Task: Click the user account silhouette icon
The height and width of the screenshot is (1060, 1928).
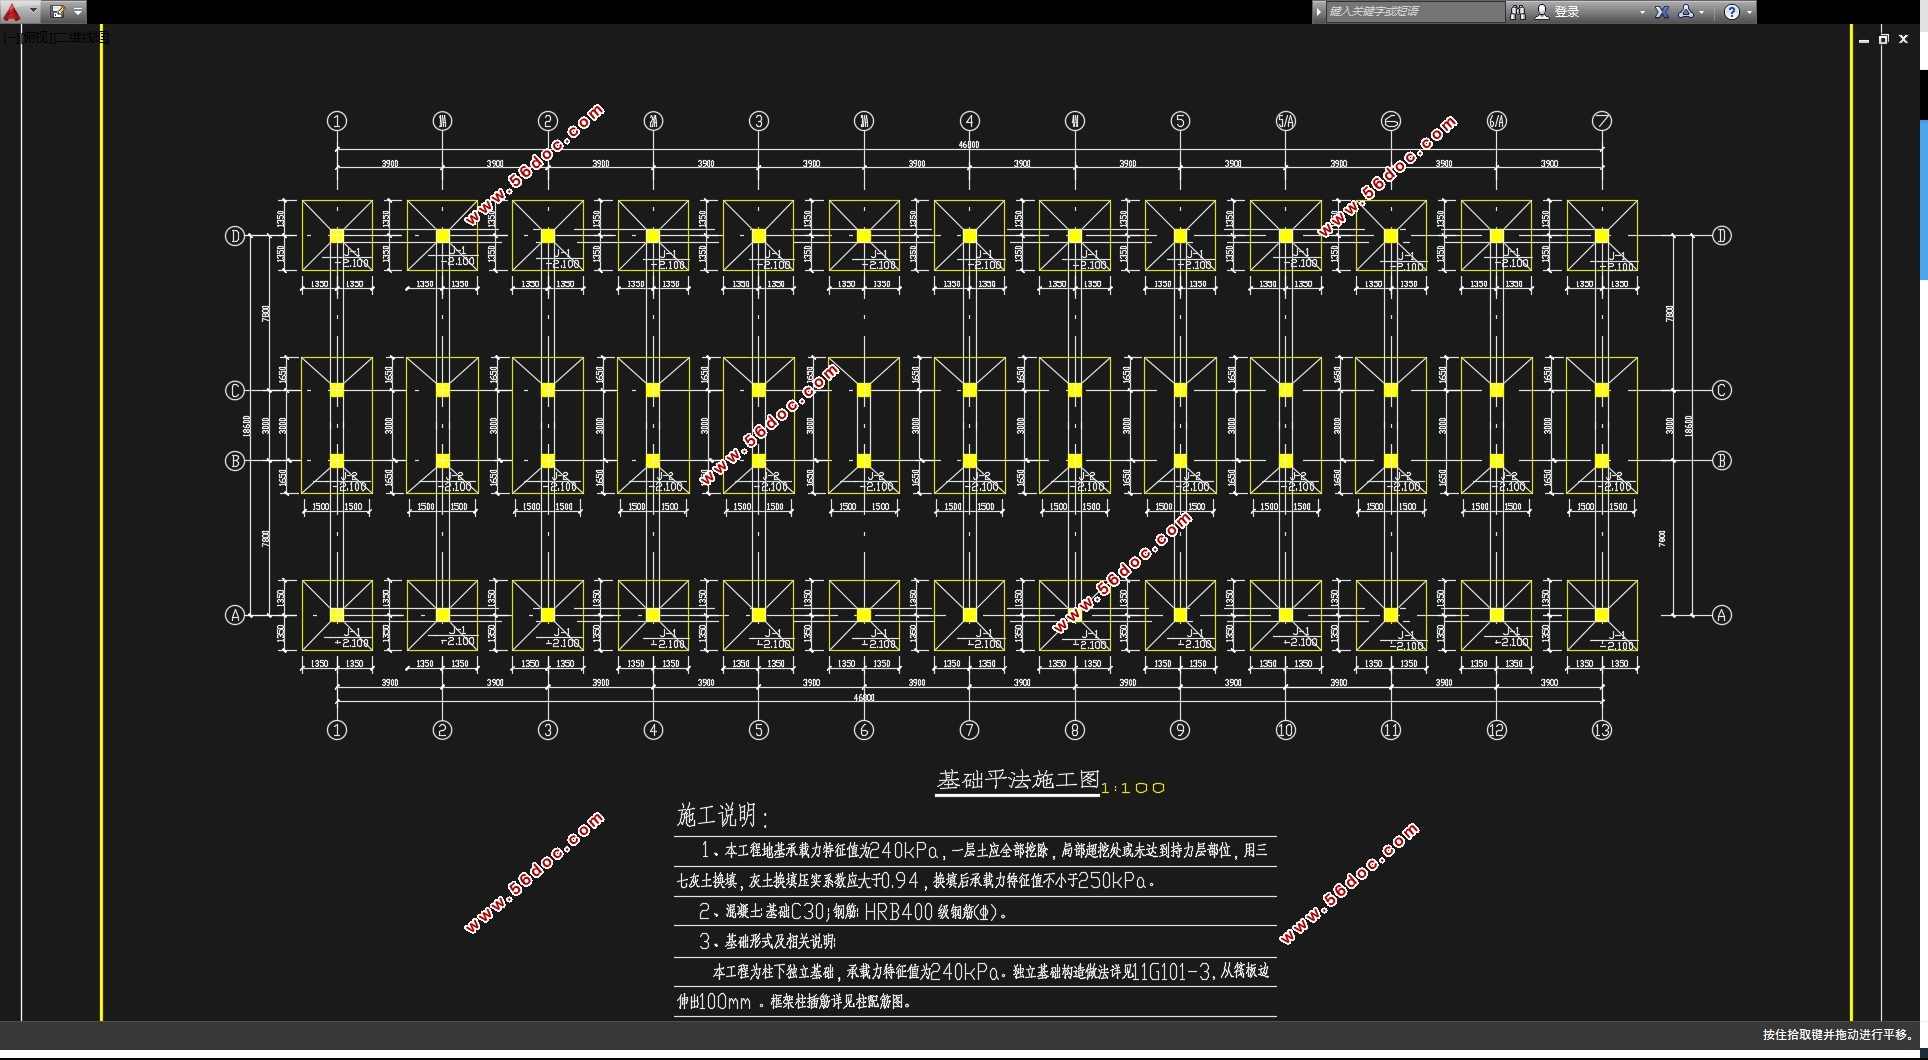Action: [x=1541, y=12]
